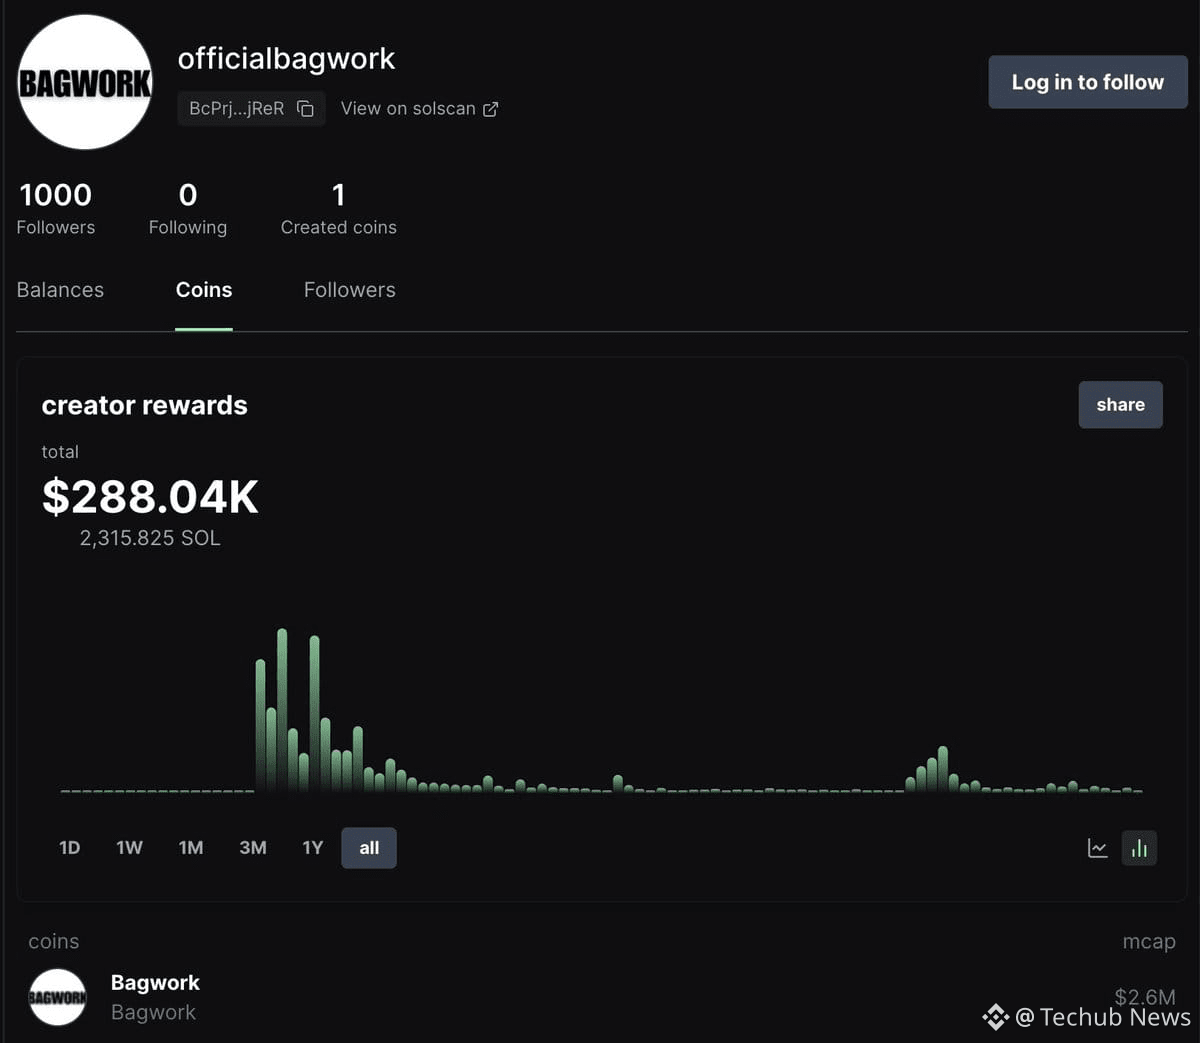
Task: Select the all time range
Action: [x=369, y=848]
